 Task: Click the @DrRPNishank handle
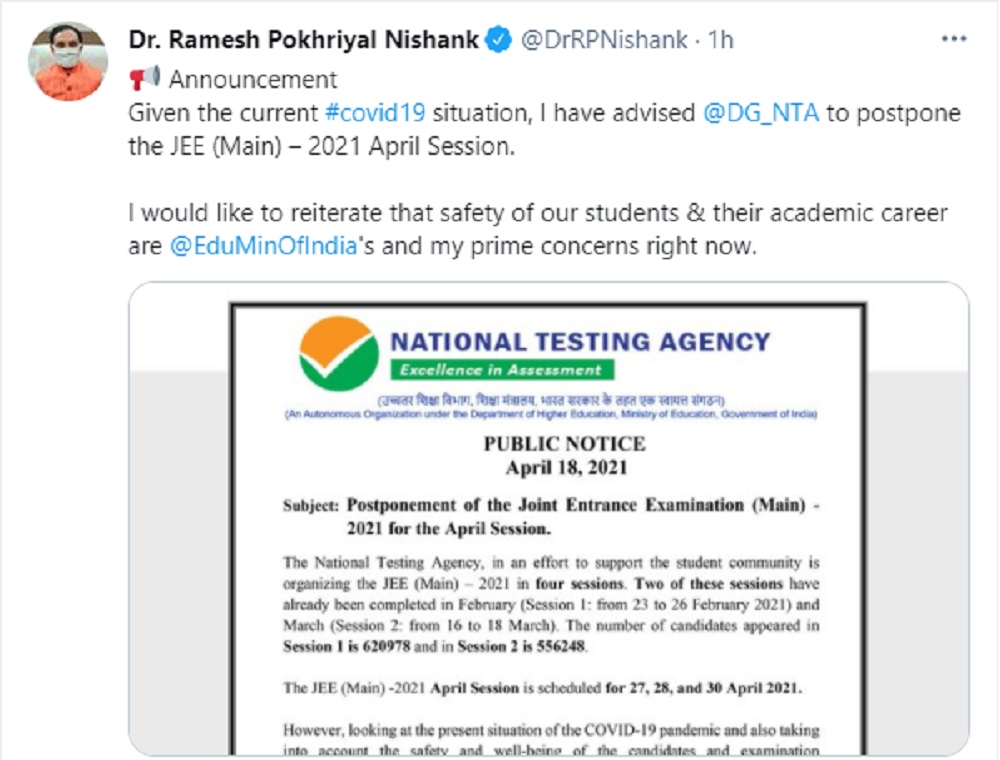(604, 40)
